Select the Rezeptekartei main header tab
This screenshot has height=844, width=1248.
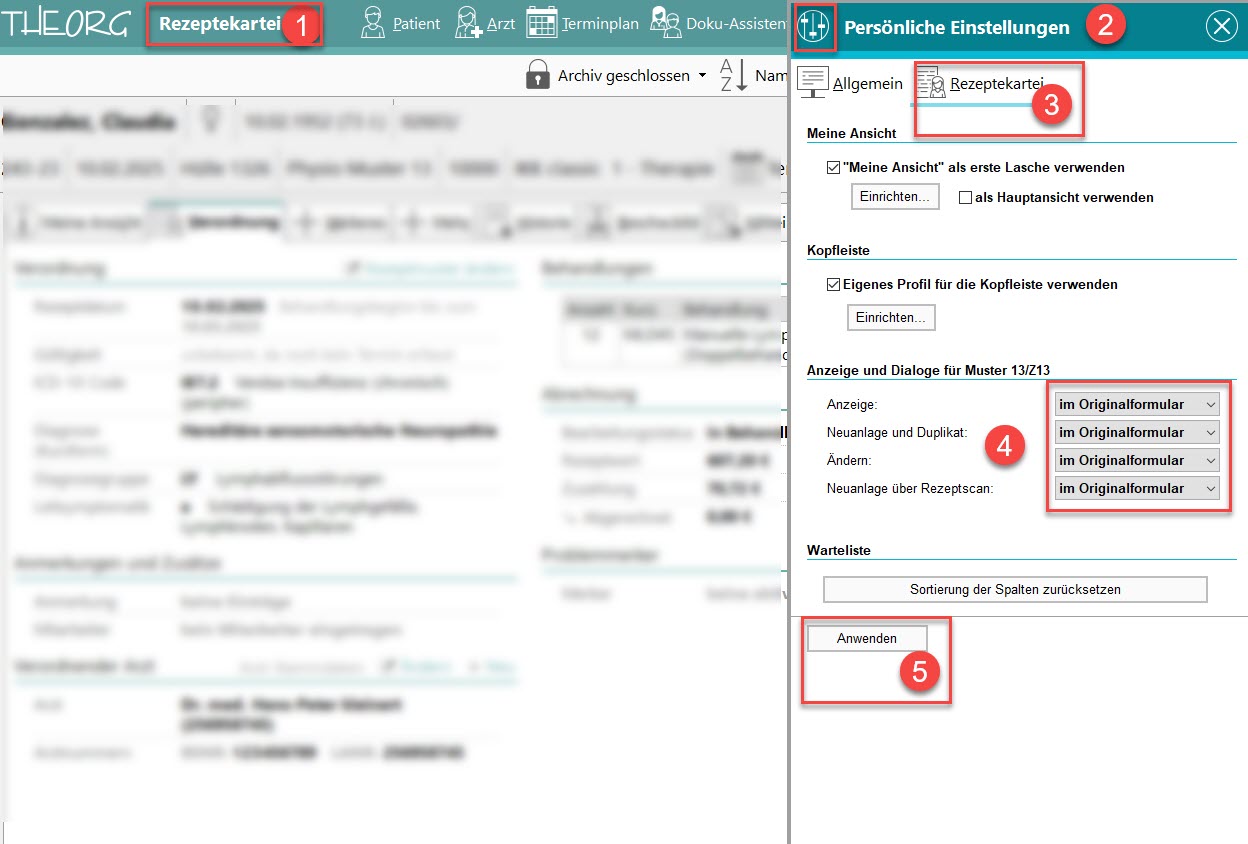(x=220, y=24)
